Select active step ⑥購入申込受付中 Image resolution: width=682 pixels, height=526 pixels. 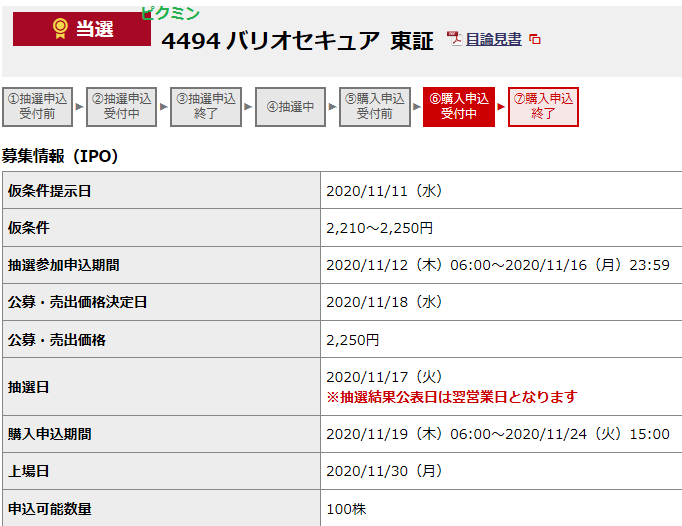pos(459,107)
